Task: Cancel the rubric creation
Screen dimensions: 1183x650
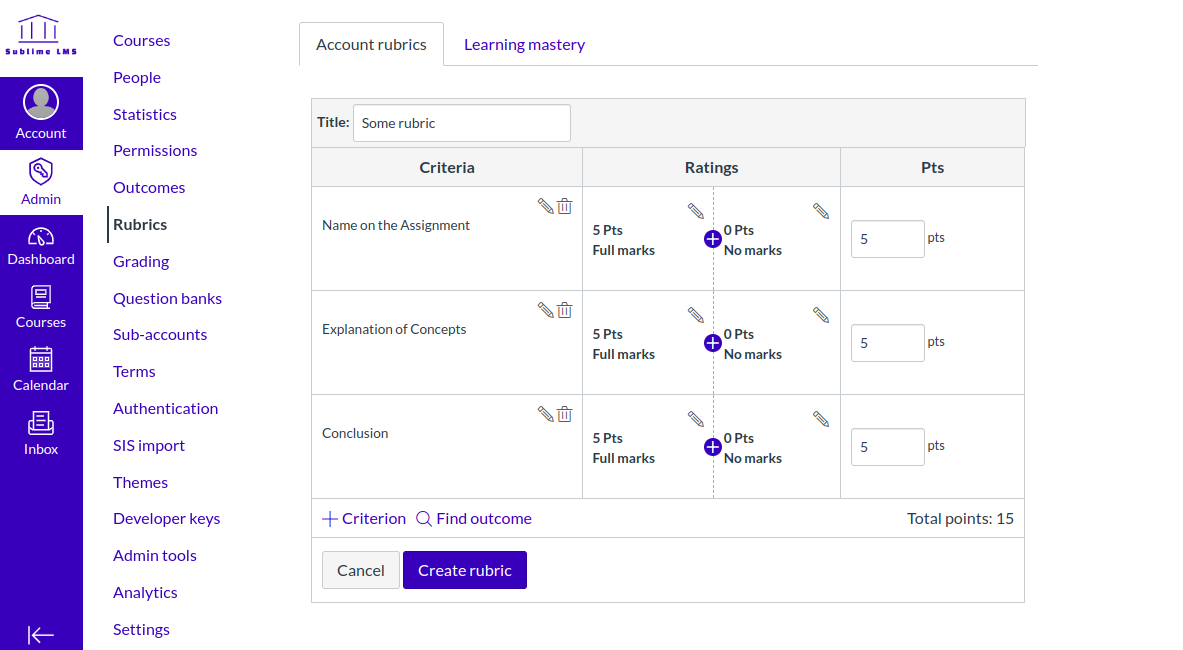Action: (x=360, y=570)
